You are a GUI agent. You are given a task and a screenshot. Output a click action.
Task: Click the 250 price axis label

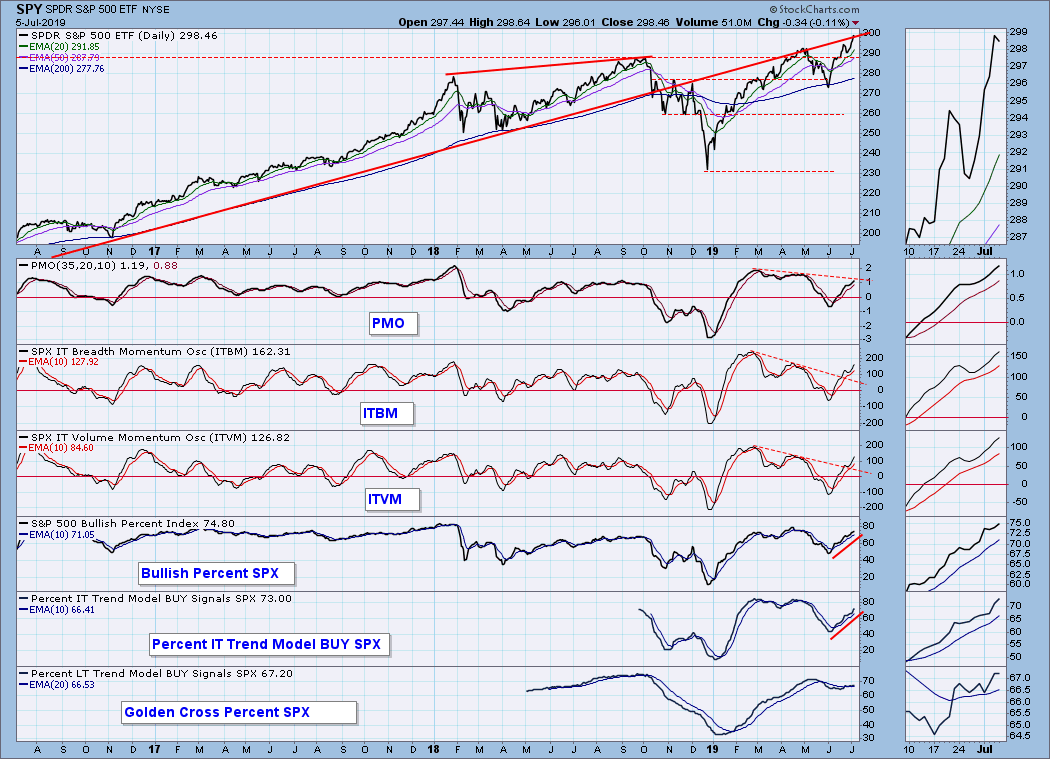871,133
